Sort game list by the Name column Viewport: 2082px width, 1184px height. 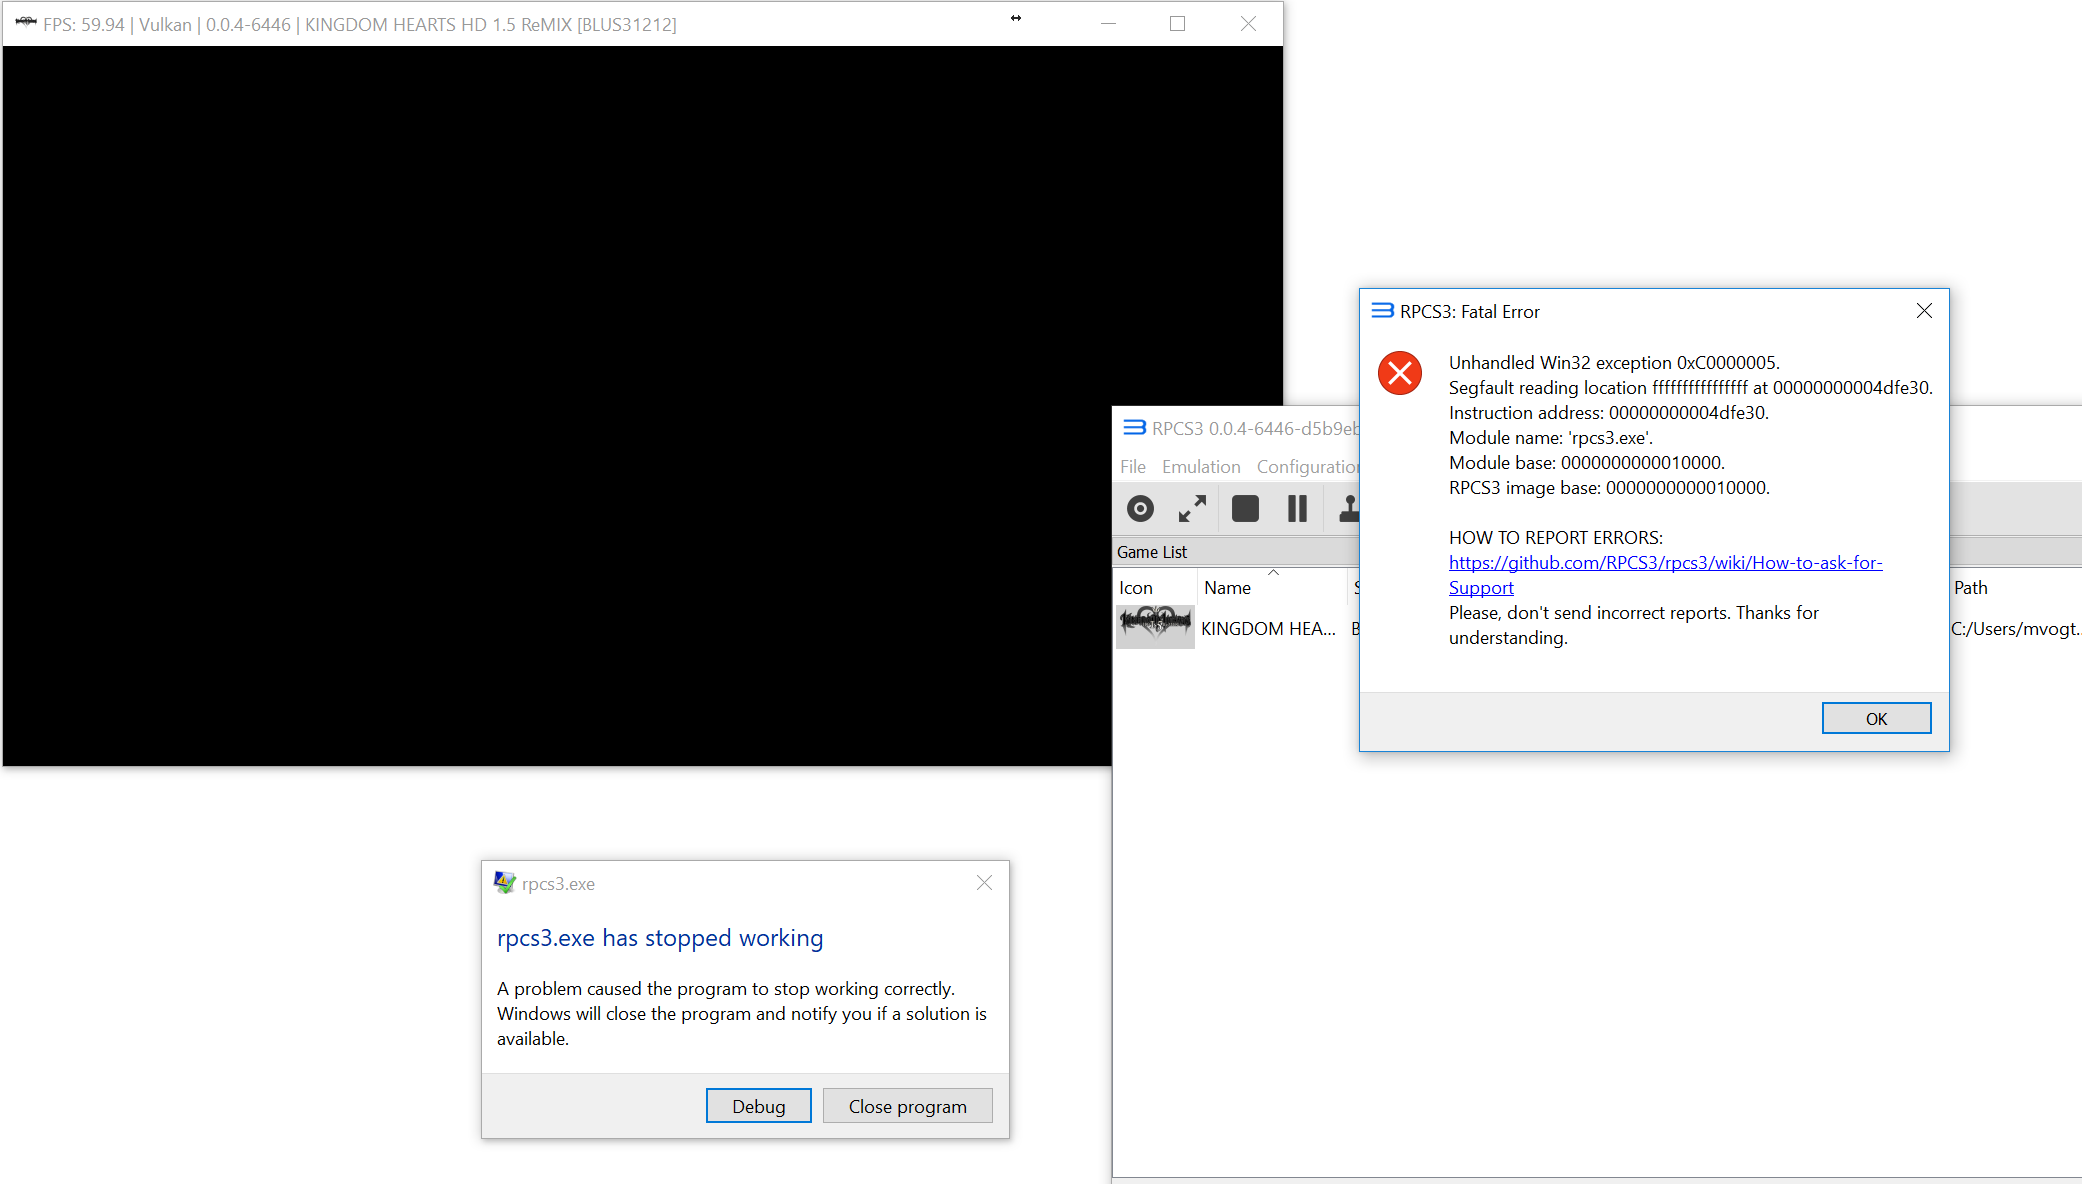pyautogui.click(x=1227, y=588)
